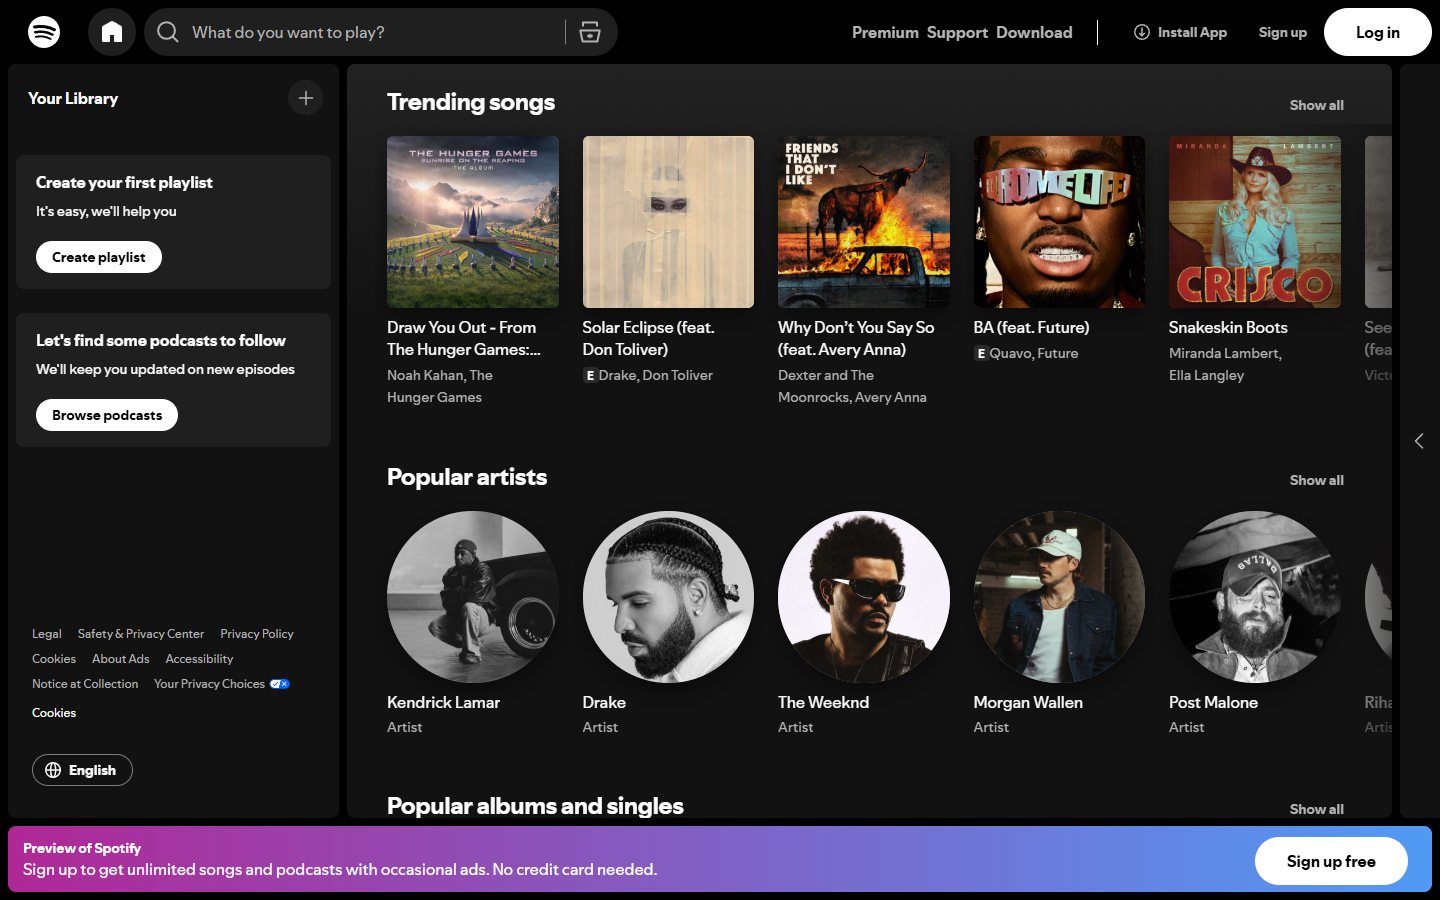Click artist link 'Miranda Lambert'
Image resolution: width=1440 pixels, height=900 pixels.
click(x=1223, y=353)
